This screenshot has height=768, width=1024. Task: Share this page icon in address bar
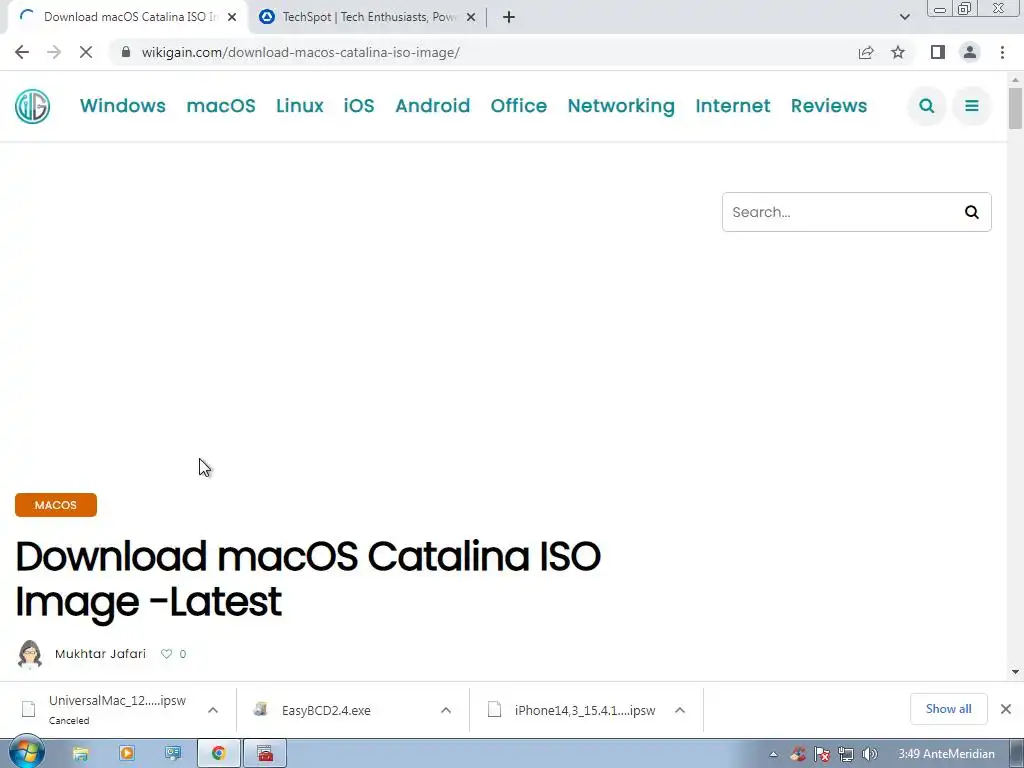[866, 52]
